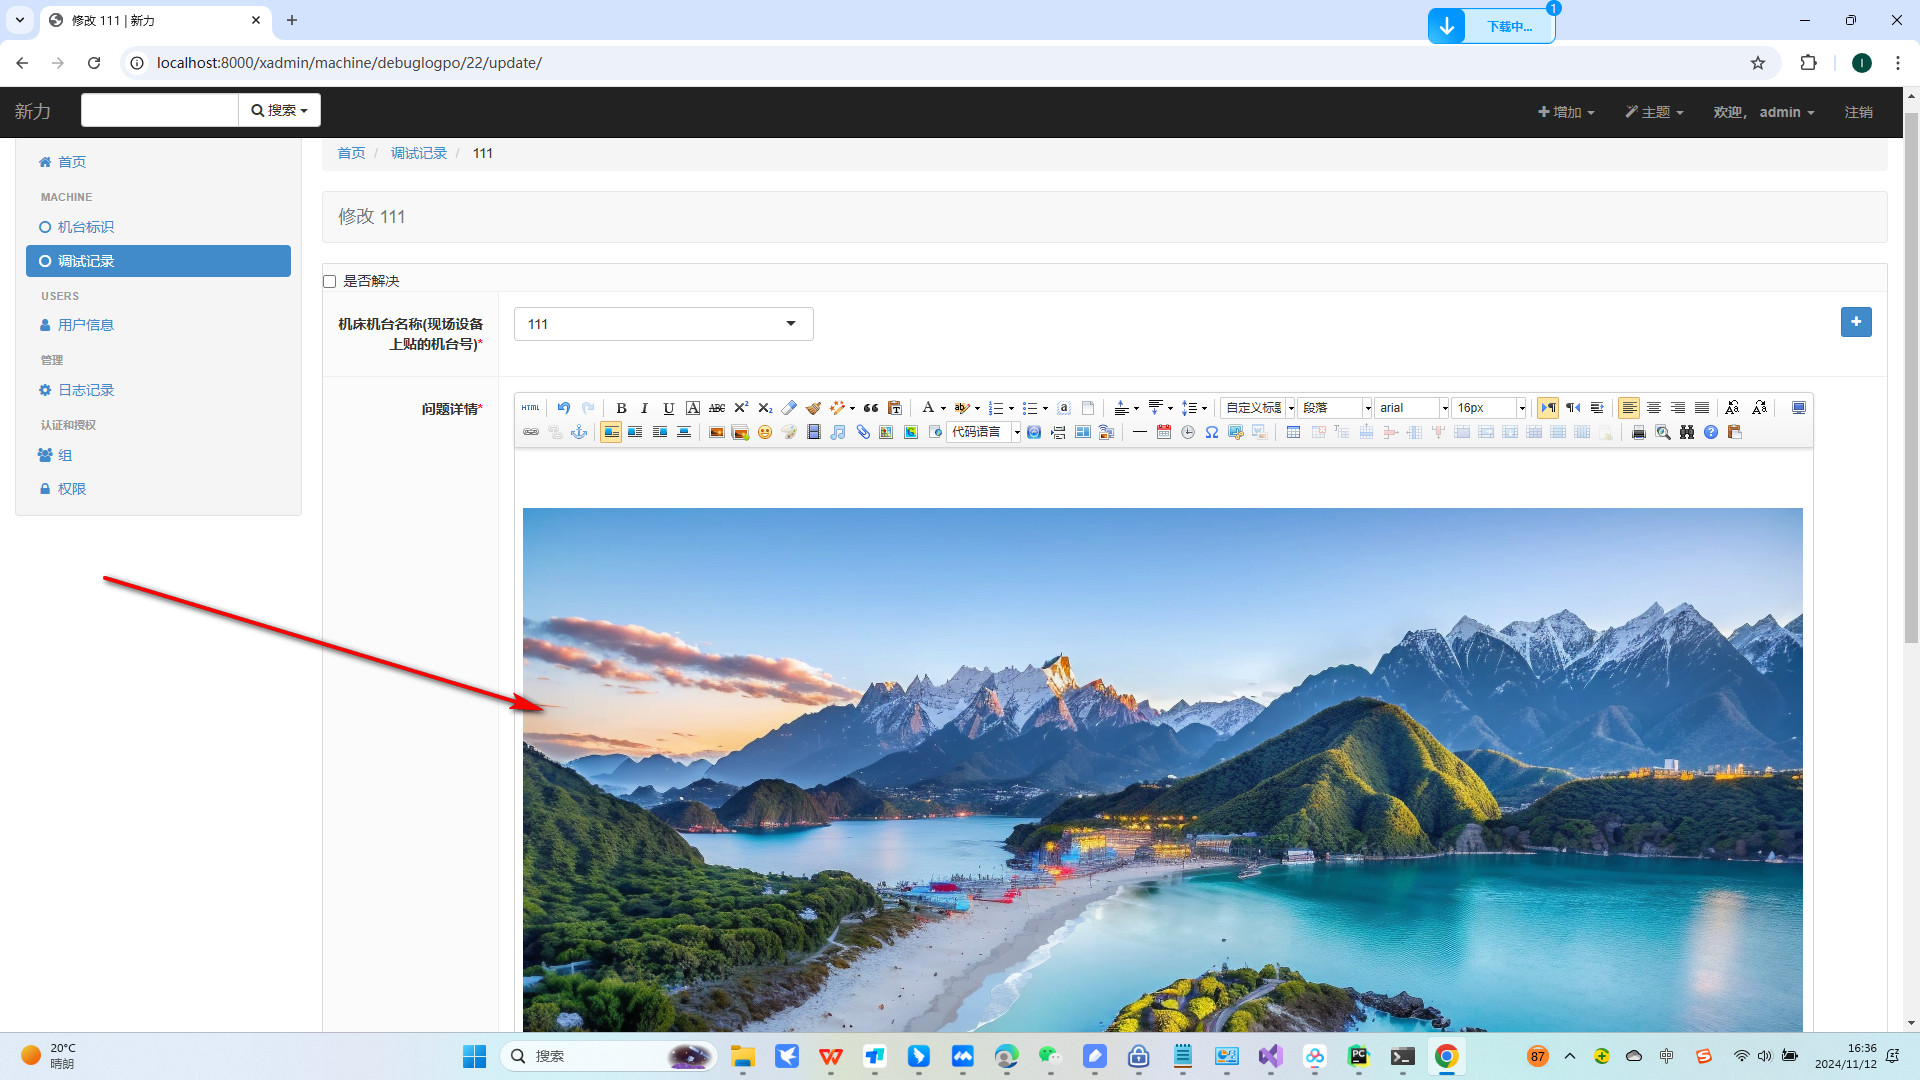The width and height of the screenshot is (1920, 1080).
Task: Expand the font color dropdown arrow
Action: click(943, 409)
